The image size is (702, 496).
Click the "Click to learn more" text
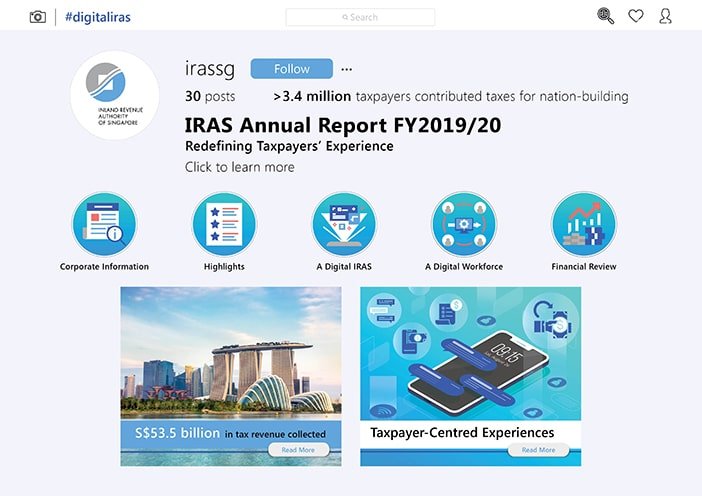point(239,167)
